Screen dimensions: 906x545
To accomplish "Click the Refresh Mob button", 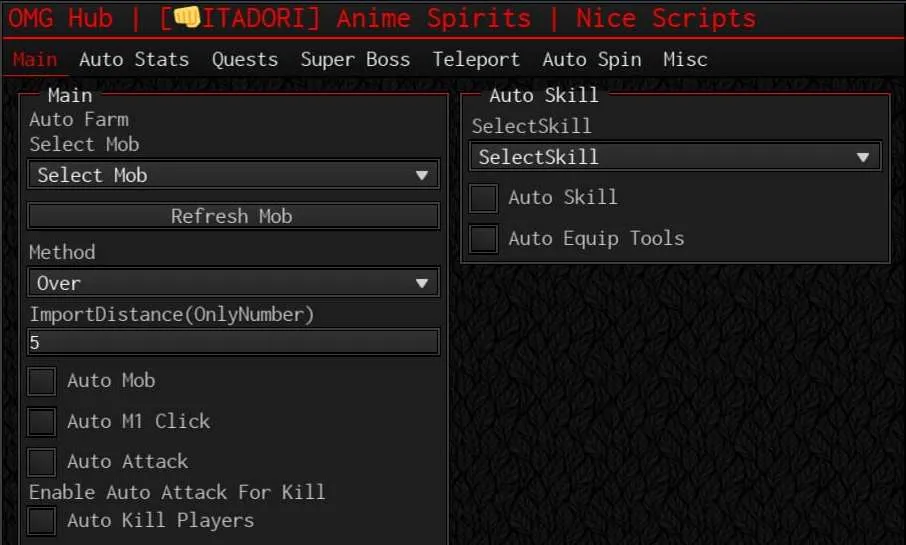I will pos(233,216).
